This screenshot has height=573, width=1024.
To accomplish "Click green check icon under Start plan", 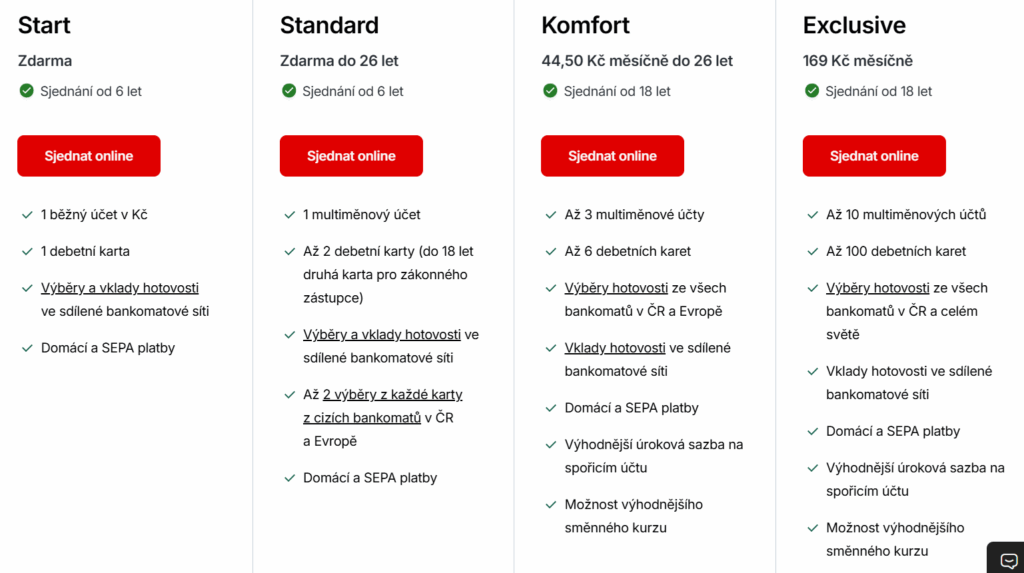I will click(27, 91).
